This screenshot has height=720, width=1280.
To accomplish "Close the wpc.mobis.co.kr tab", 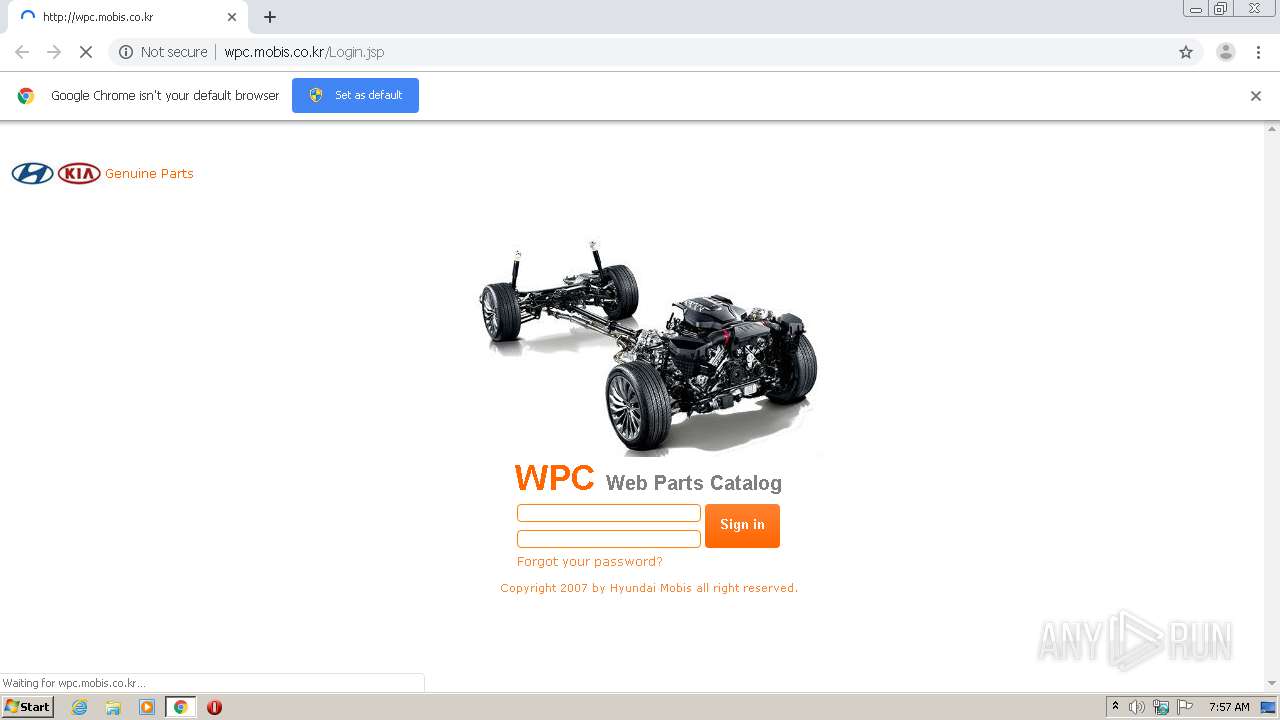I will pos(232,17).
